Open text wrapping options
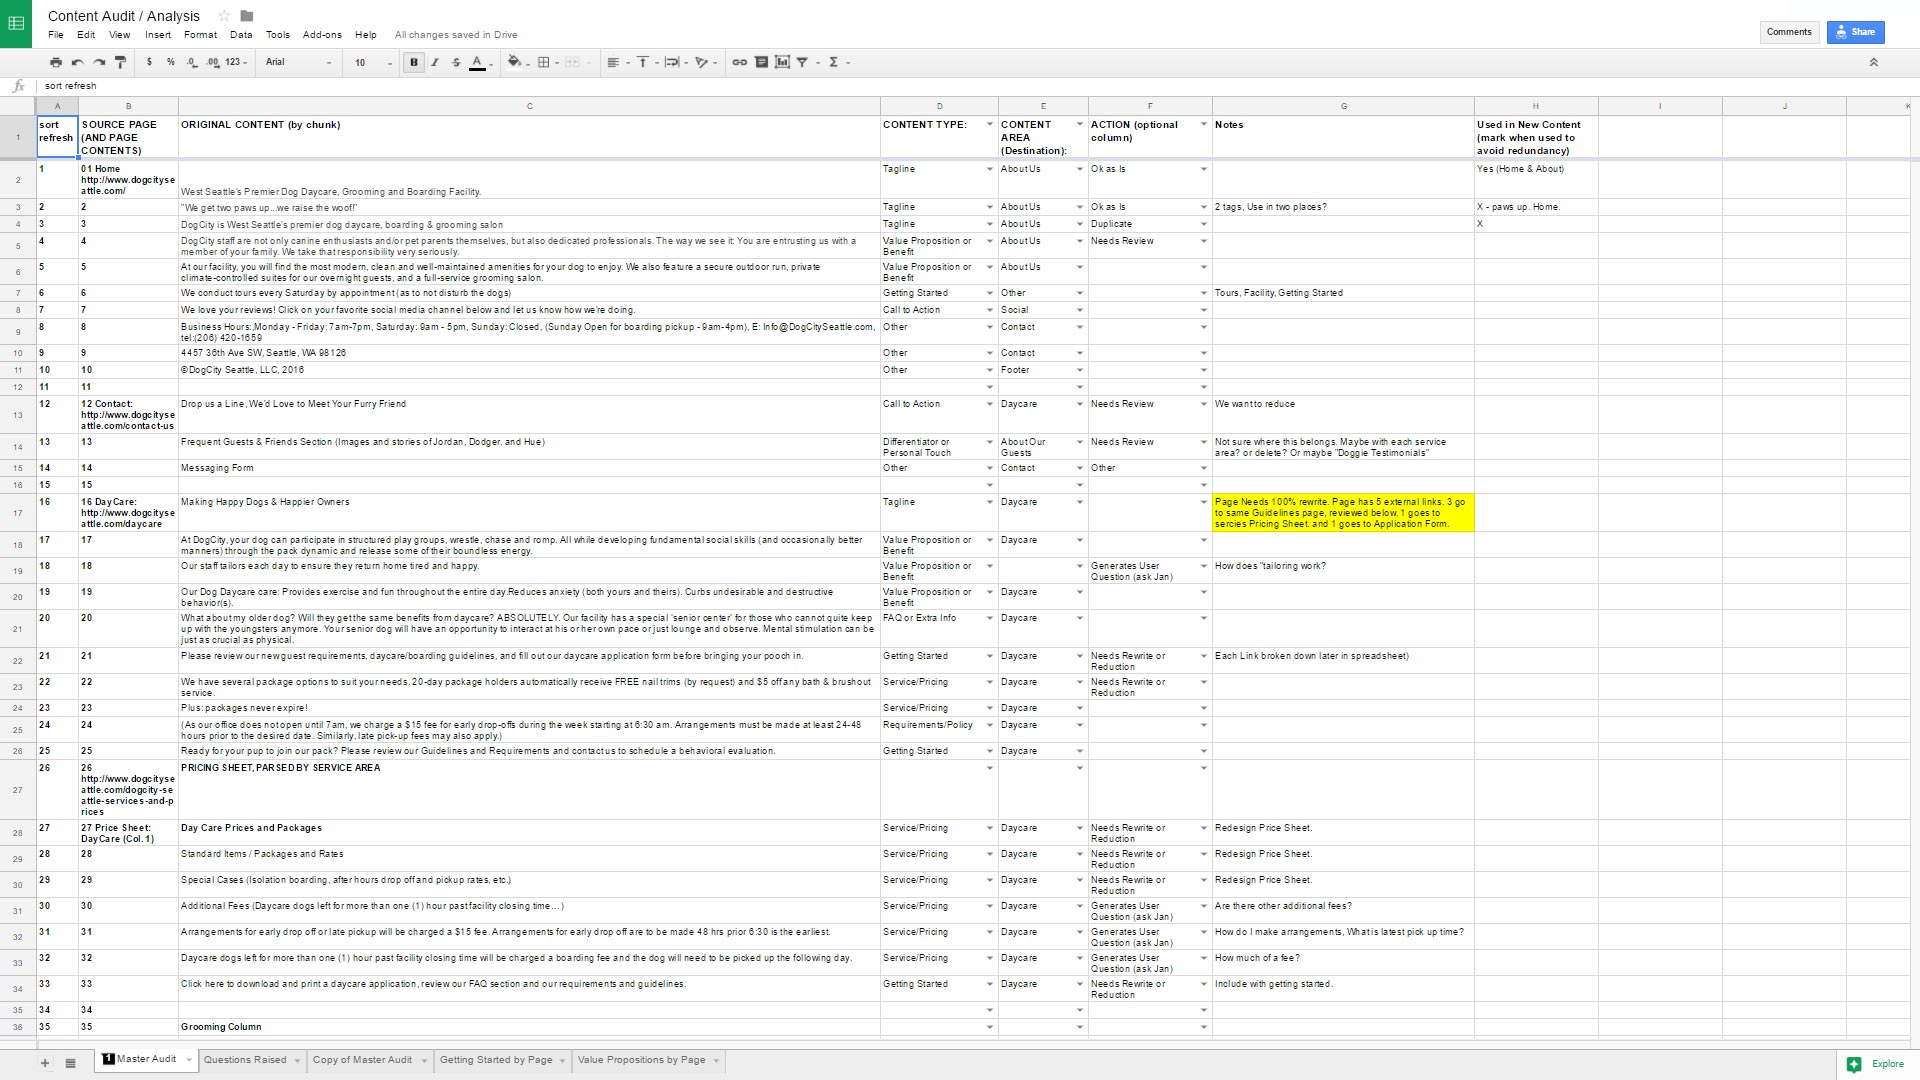 click(675, 62)
